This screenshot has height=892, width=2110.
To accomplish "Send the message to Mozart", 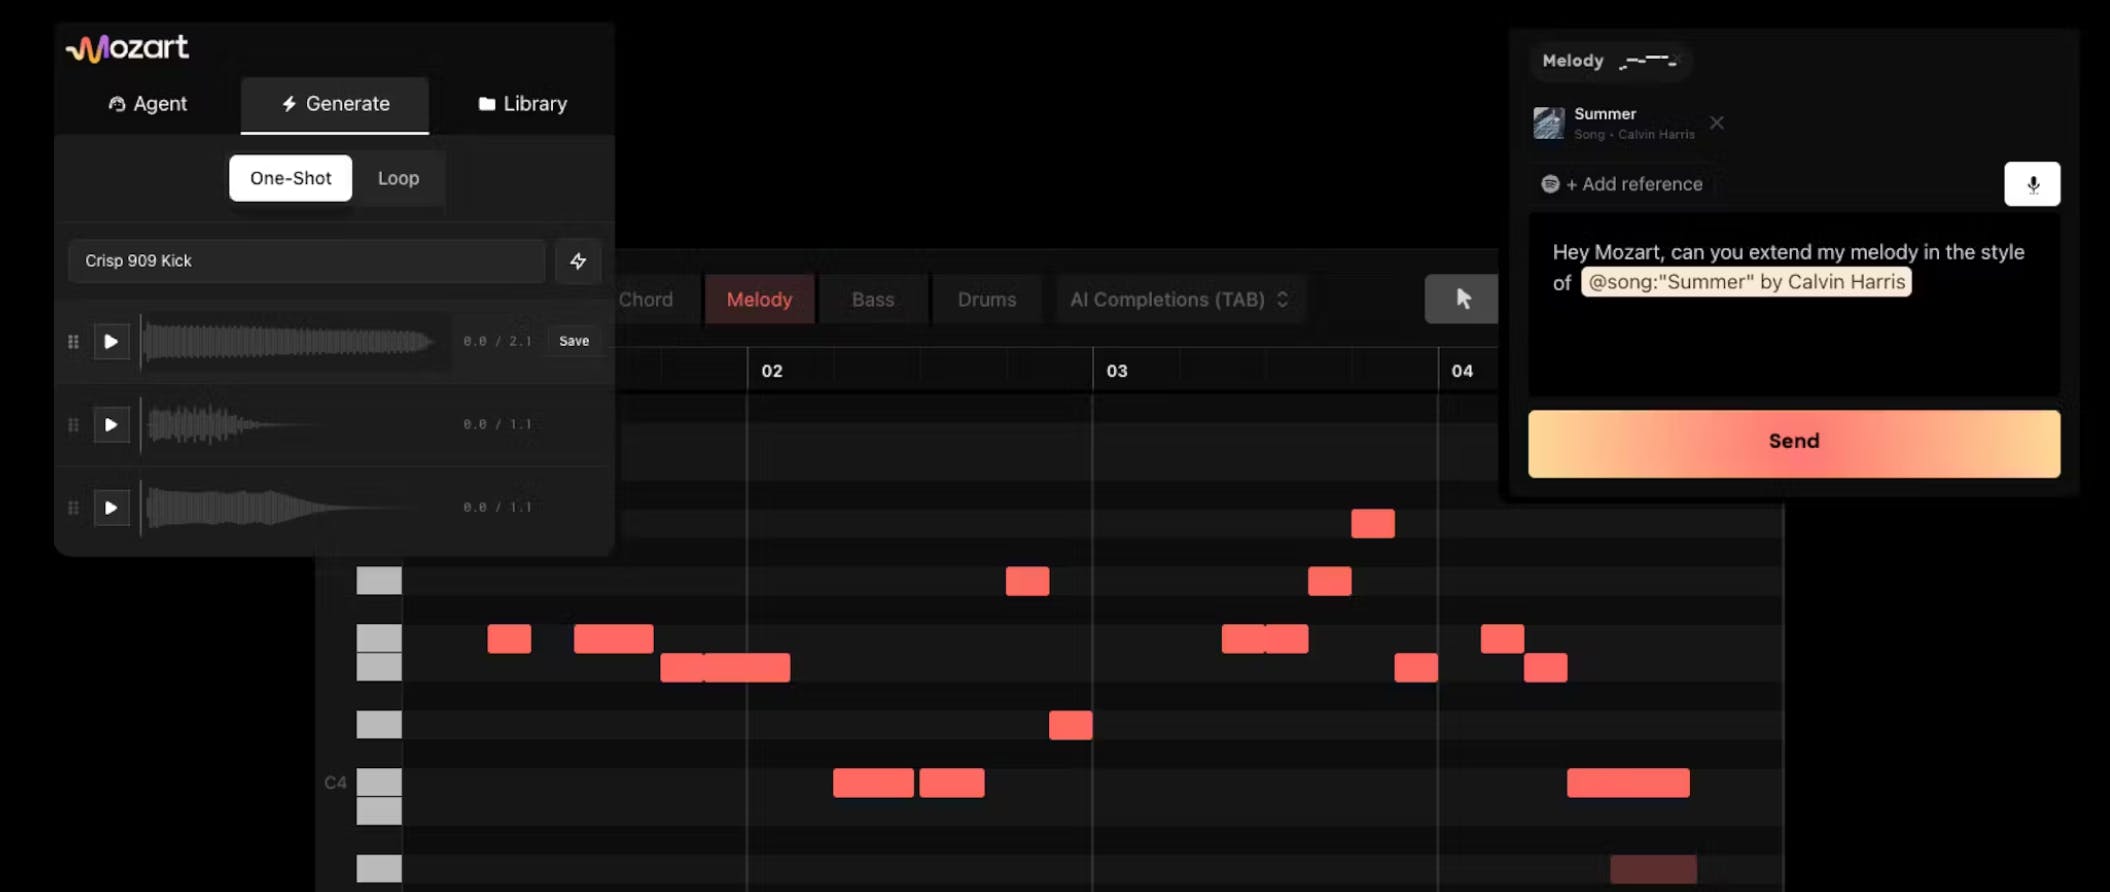I will pos(1794,443).
